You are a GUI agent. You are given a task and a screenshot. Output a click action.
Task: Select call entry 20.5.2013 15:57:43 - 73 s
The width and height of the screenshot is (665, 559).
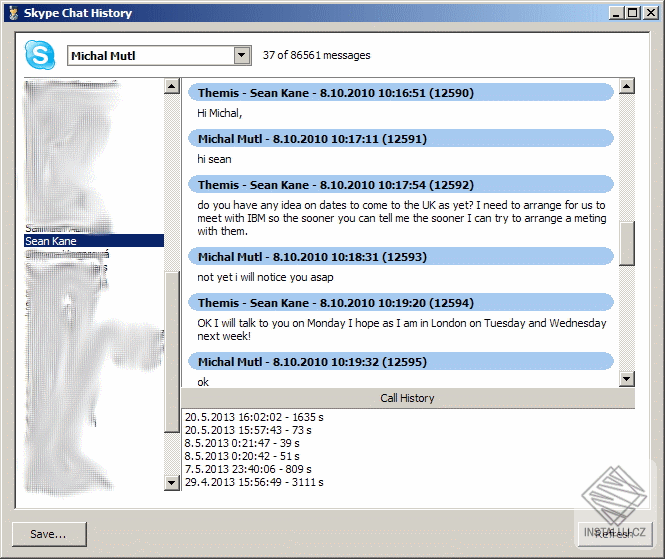click(248, 430)
